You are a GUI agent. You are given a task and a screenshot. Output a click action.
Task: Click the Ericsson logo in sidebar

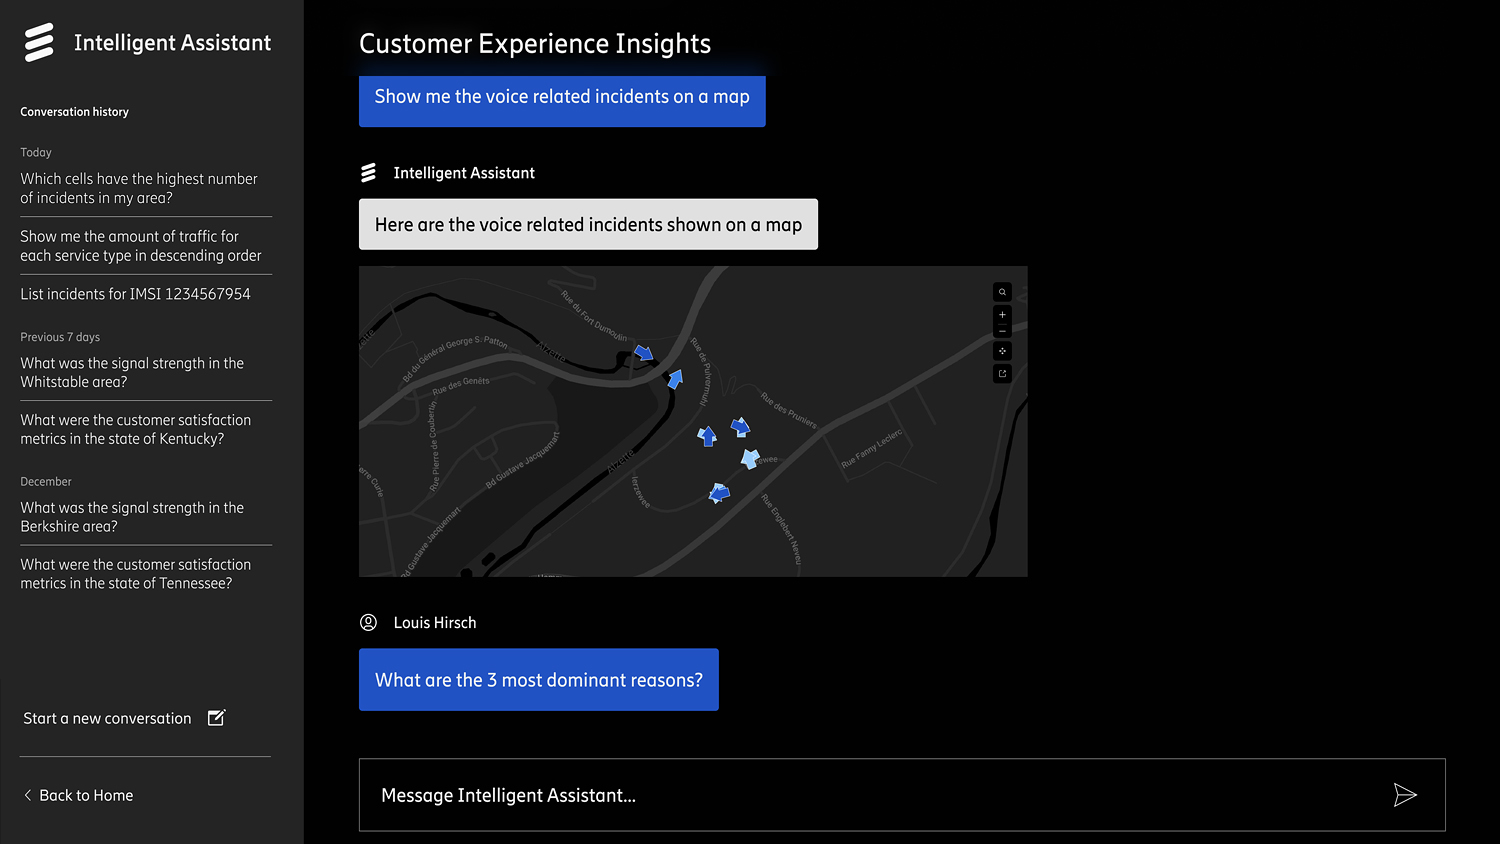39,43
